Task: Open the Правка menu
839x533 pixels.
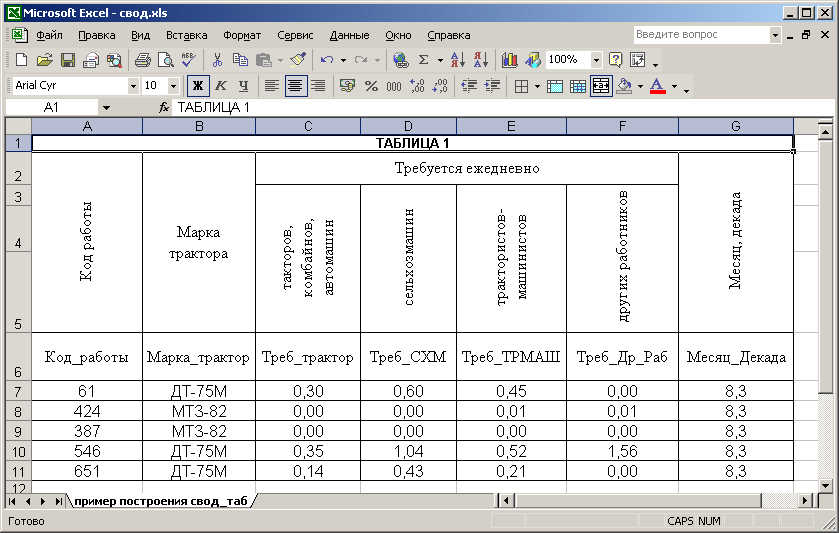Action: coord(96,35)
